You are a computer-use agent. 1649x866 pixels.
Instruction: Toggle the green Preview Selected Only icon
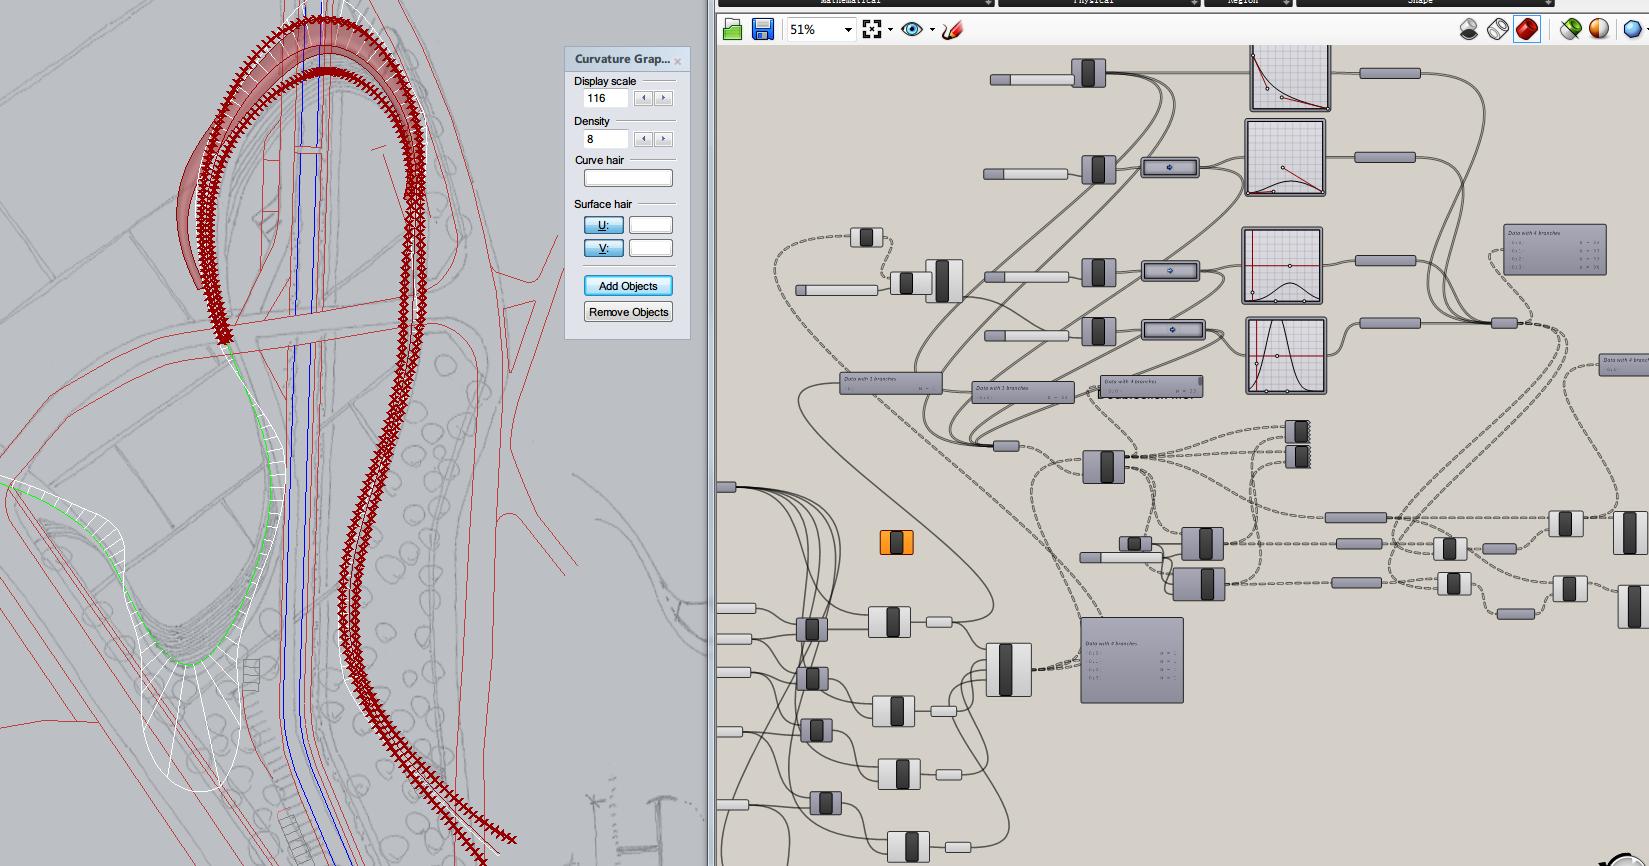pyautogui.click(x=1570, y=30)
